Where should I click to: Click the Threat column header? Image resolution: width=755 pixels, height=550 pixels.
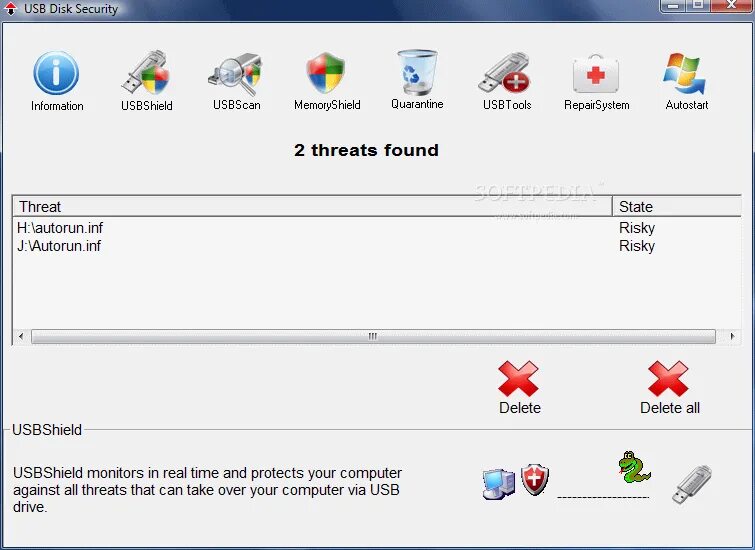(312, 207)
